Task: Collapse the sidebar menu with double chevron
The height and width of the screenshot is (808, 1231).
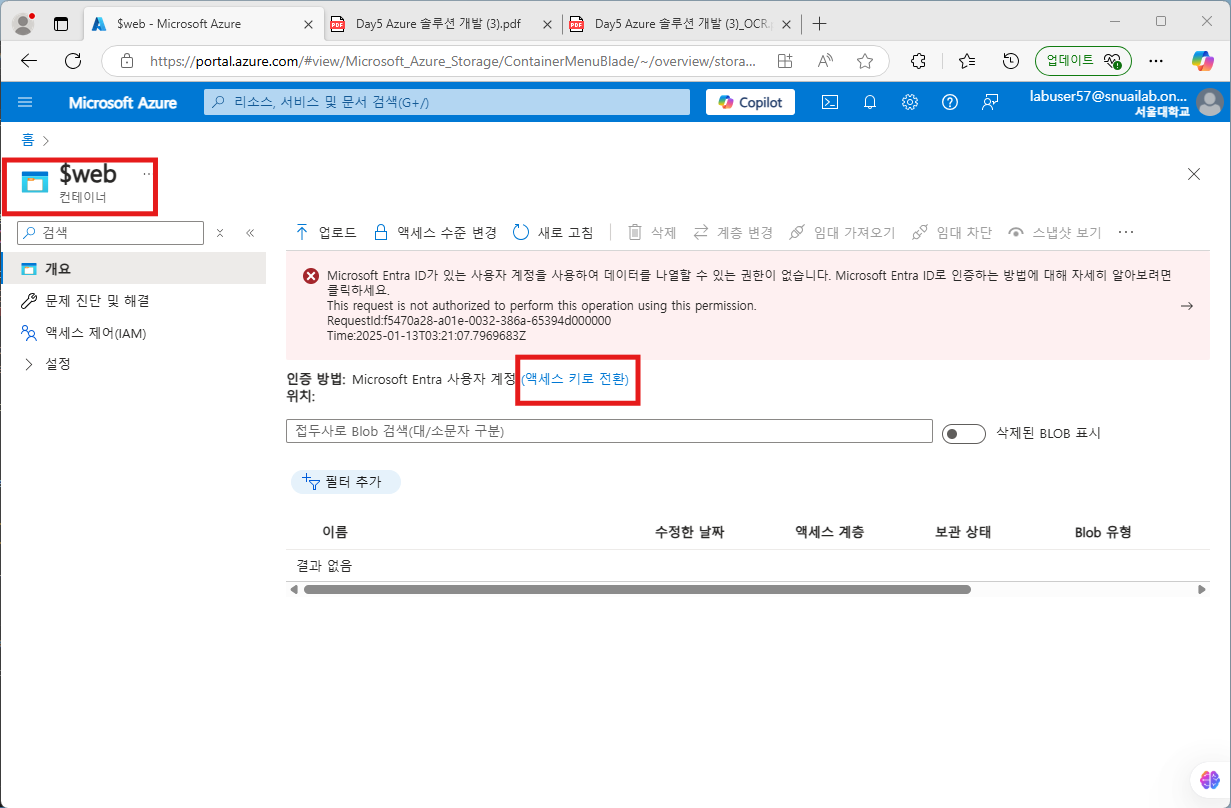Action: [250, 232]
